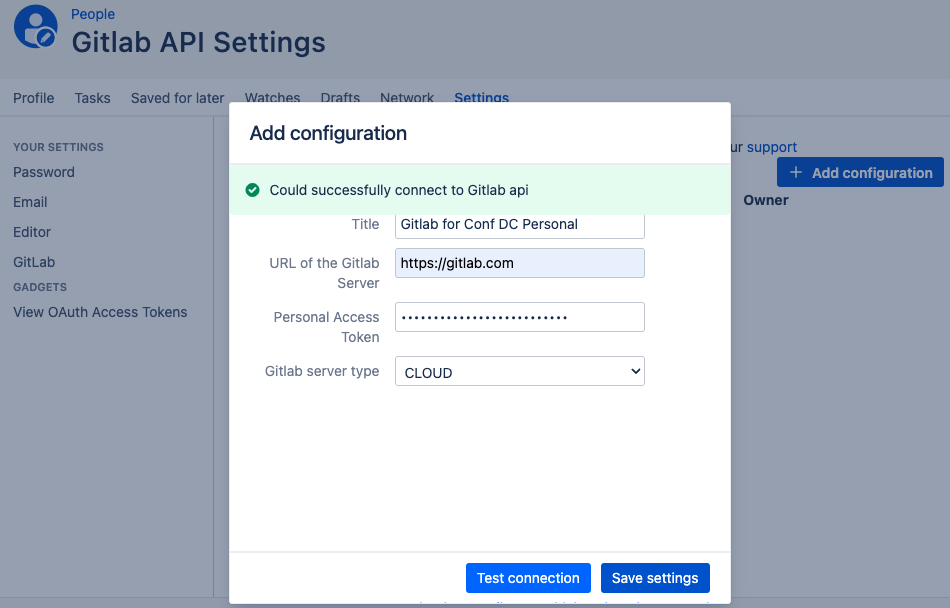The height and width of the screenshot is (608, 950).
Task: Click the 'Gitlab server type' label
Action: pyautogui.click(x=322, y=371)
